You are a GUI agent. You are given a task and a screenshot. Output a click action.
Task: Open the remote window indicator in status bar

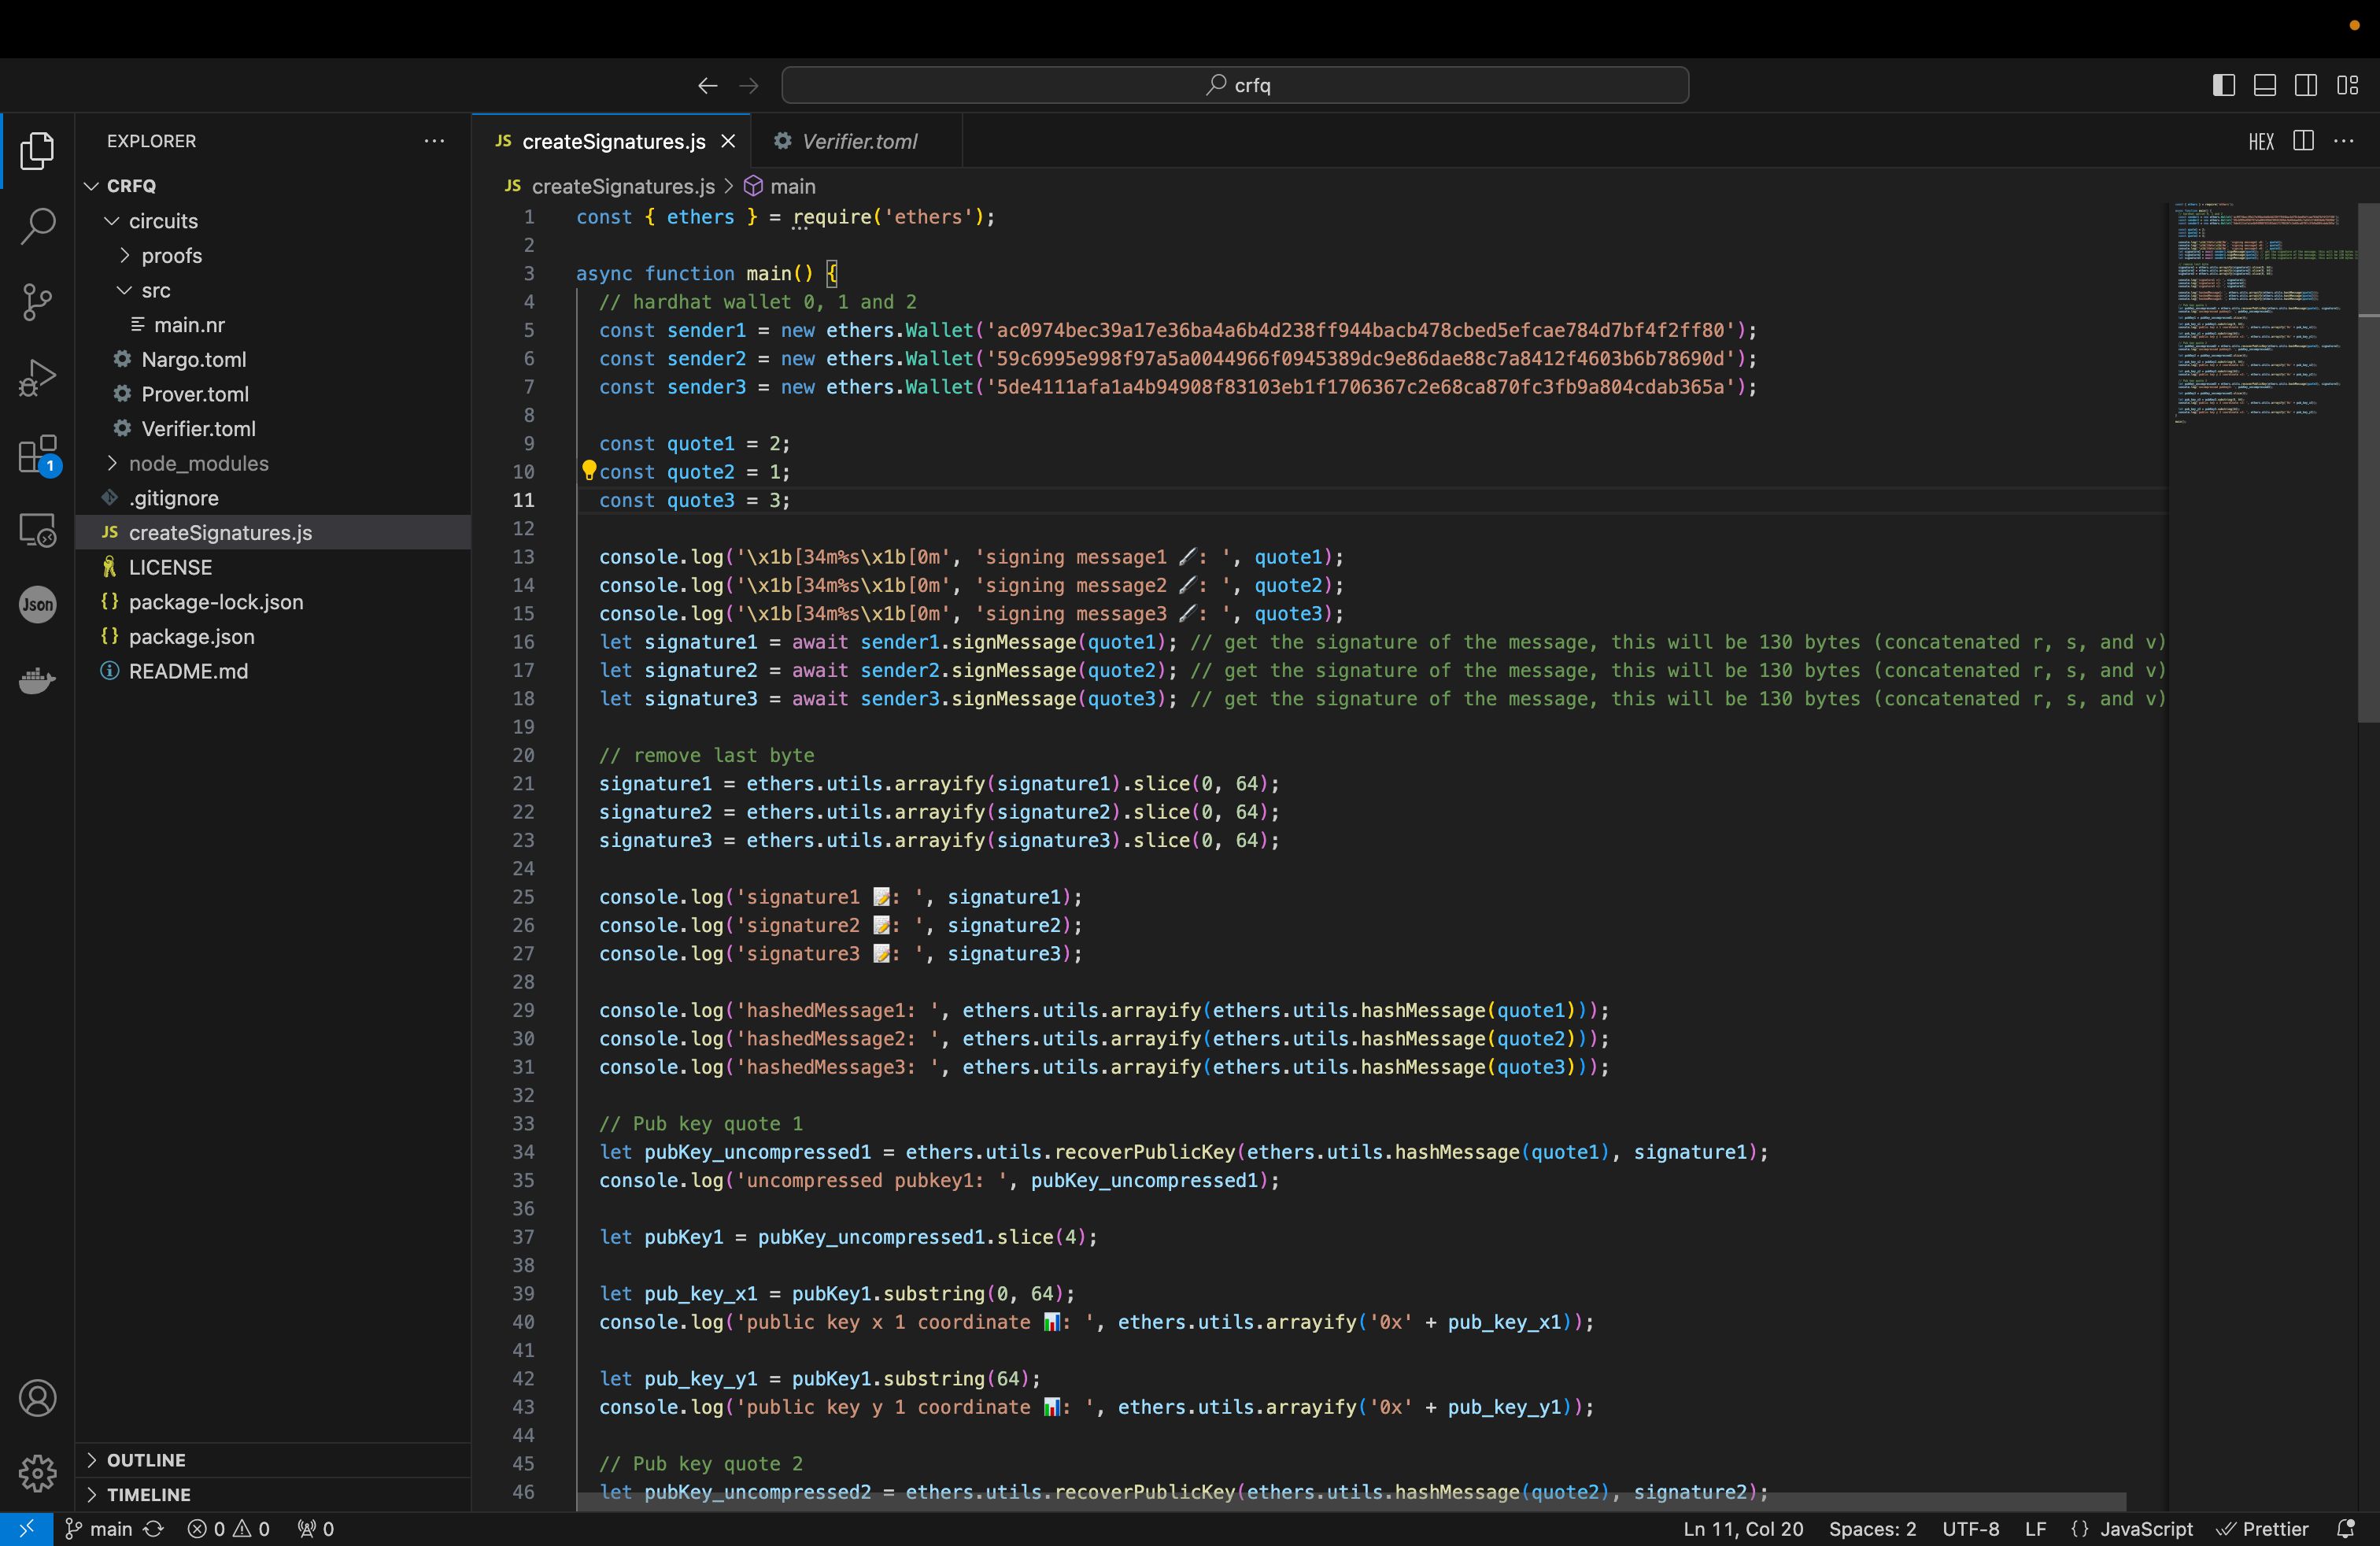point(26,1529)
